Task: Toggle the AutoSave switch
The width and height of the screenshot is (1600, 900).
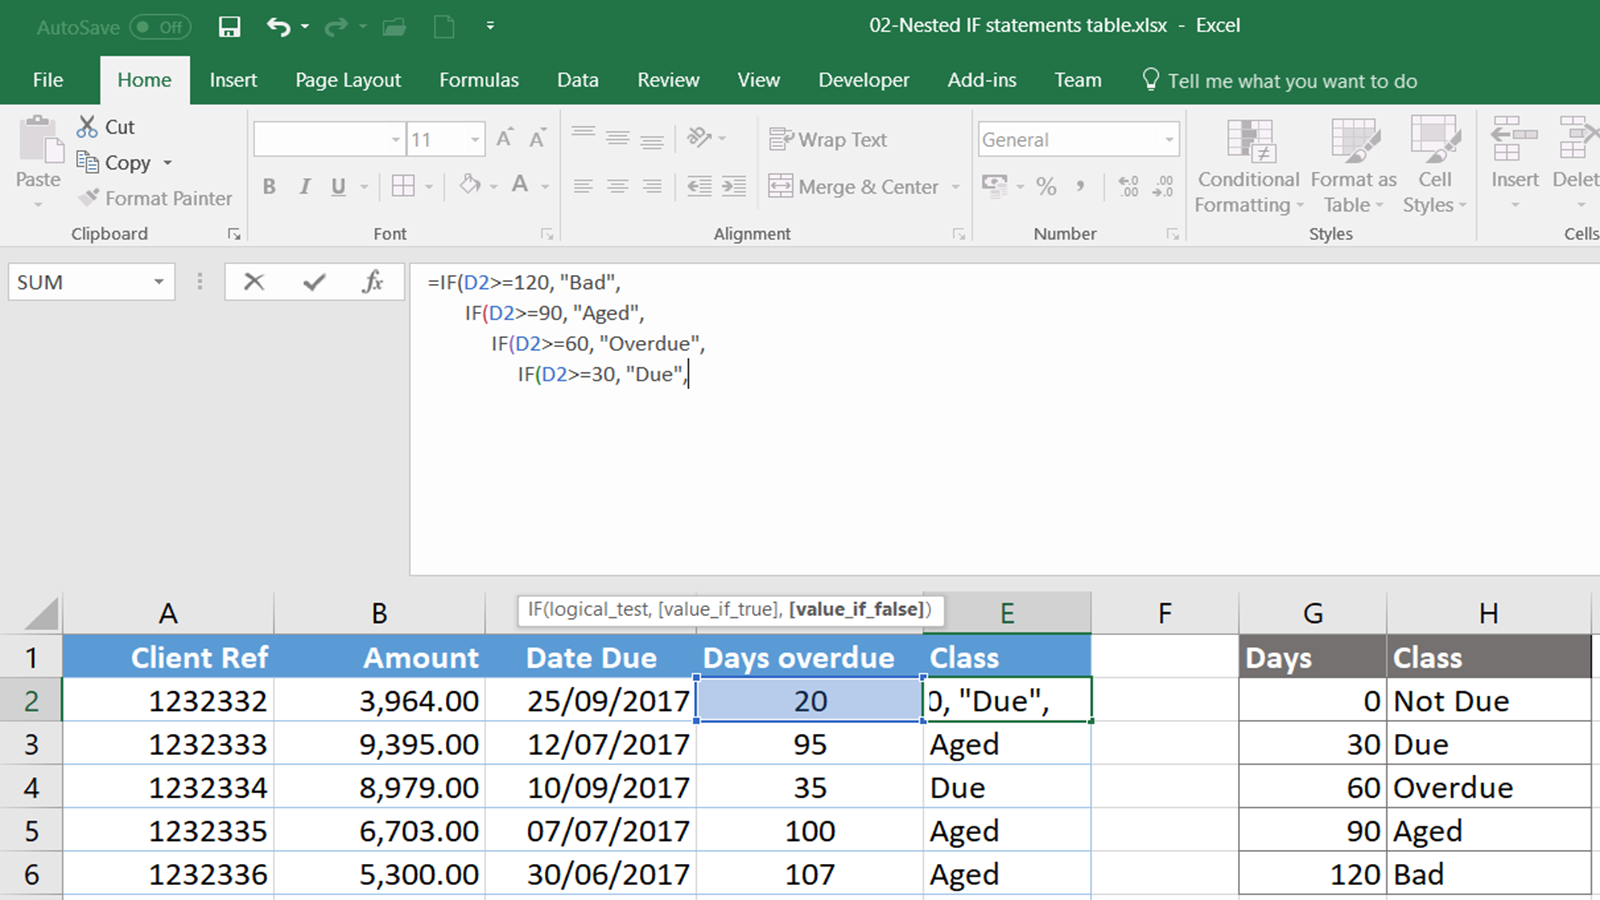Action: pyautogui.click(x=160, y=27)
